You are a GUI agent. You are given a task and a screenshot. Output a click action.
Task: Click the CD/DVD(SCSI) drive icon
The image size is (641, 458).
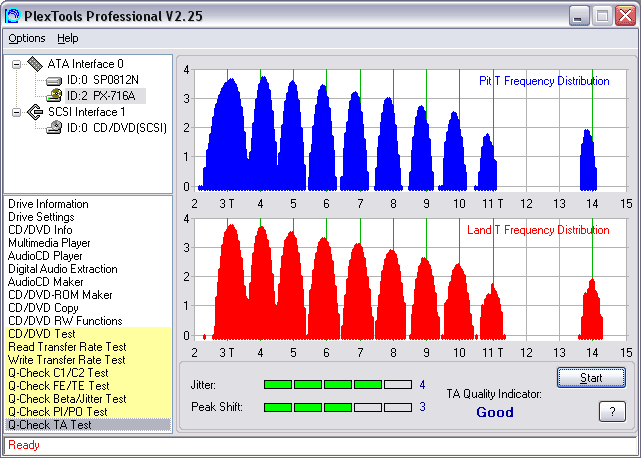coord(54,128)
